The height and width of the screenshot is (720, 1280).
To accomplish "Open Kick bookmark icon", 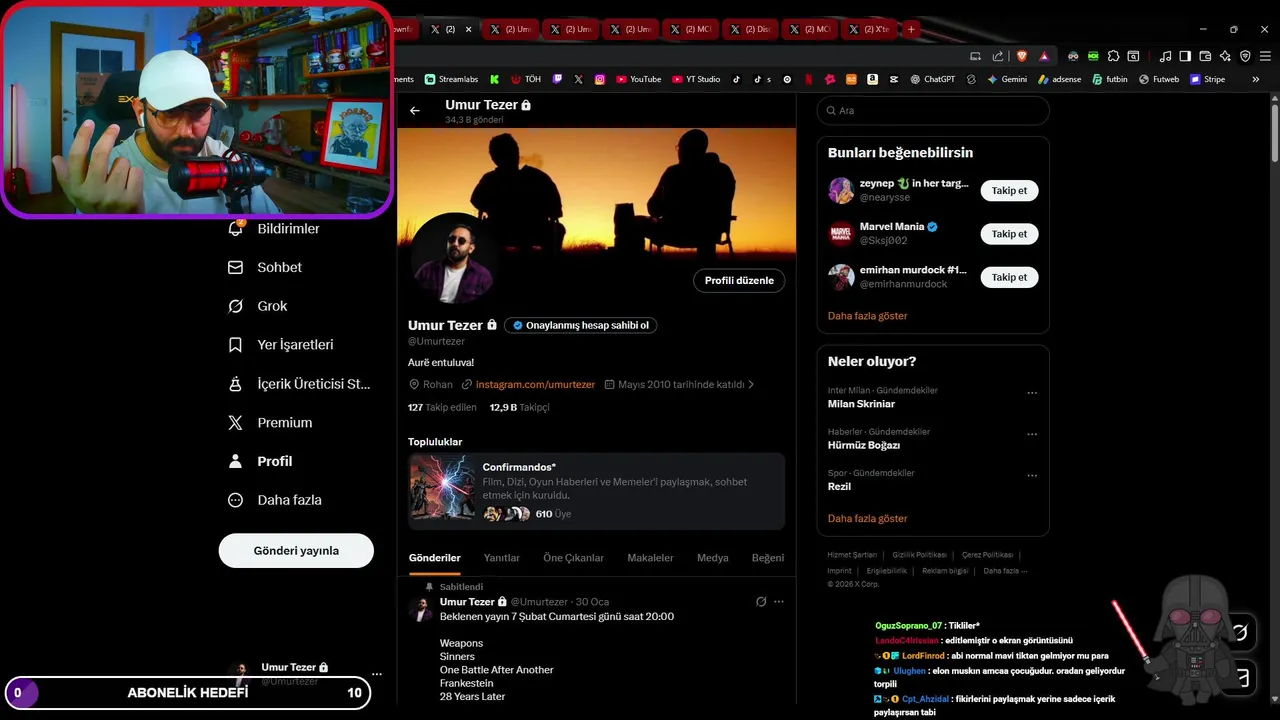I will click(494, 79).
